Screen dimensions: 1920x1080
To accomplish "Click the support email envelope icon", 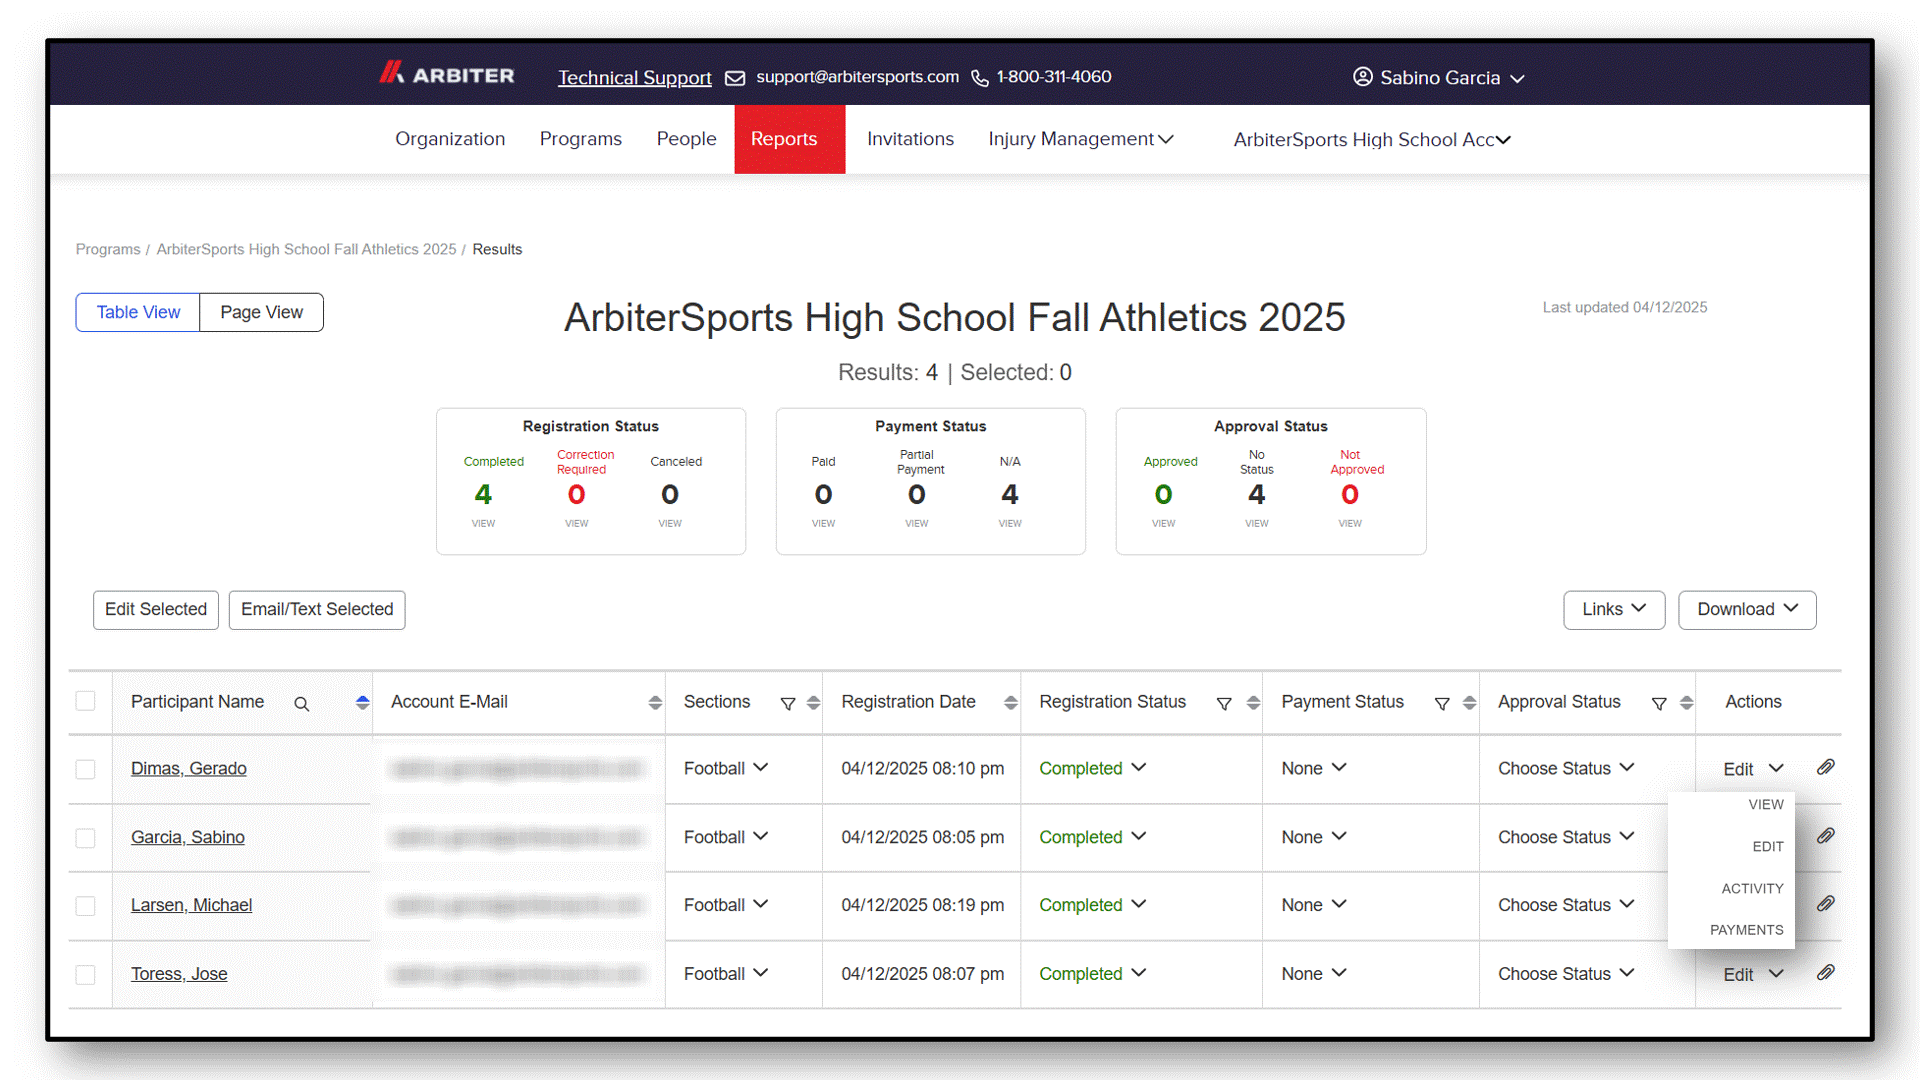I will pos(735,78).
